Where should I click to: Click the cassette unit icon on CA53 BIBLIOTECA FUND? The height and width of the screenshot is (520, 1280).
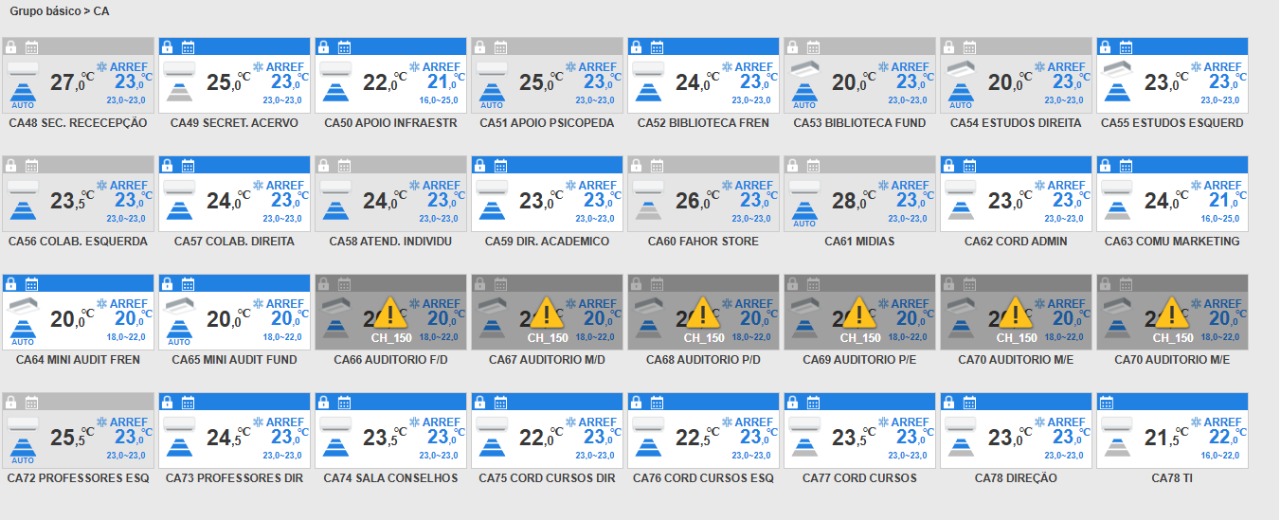tap(805, 70)
